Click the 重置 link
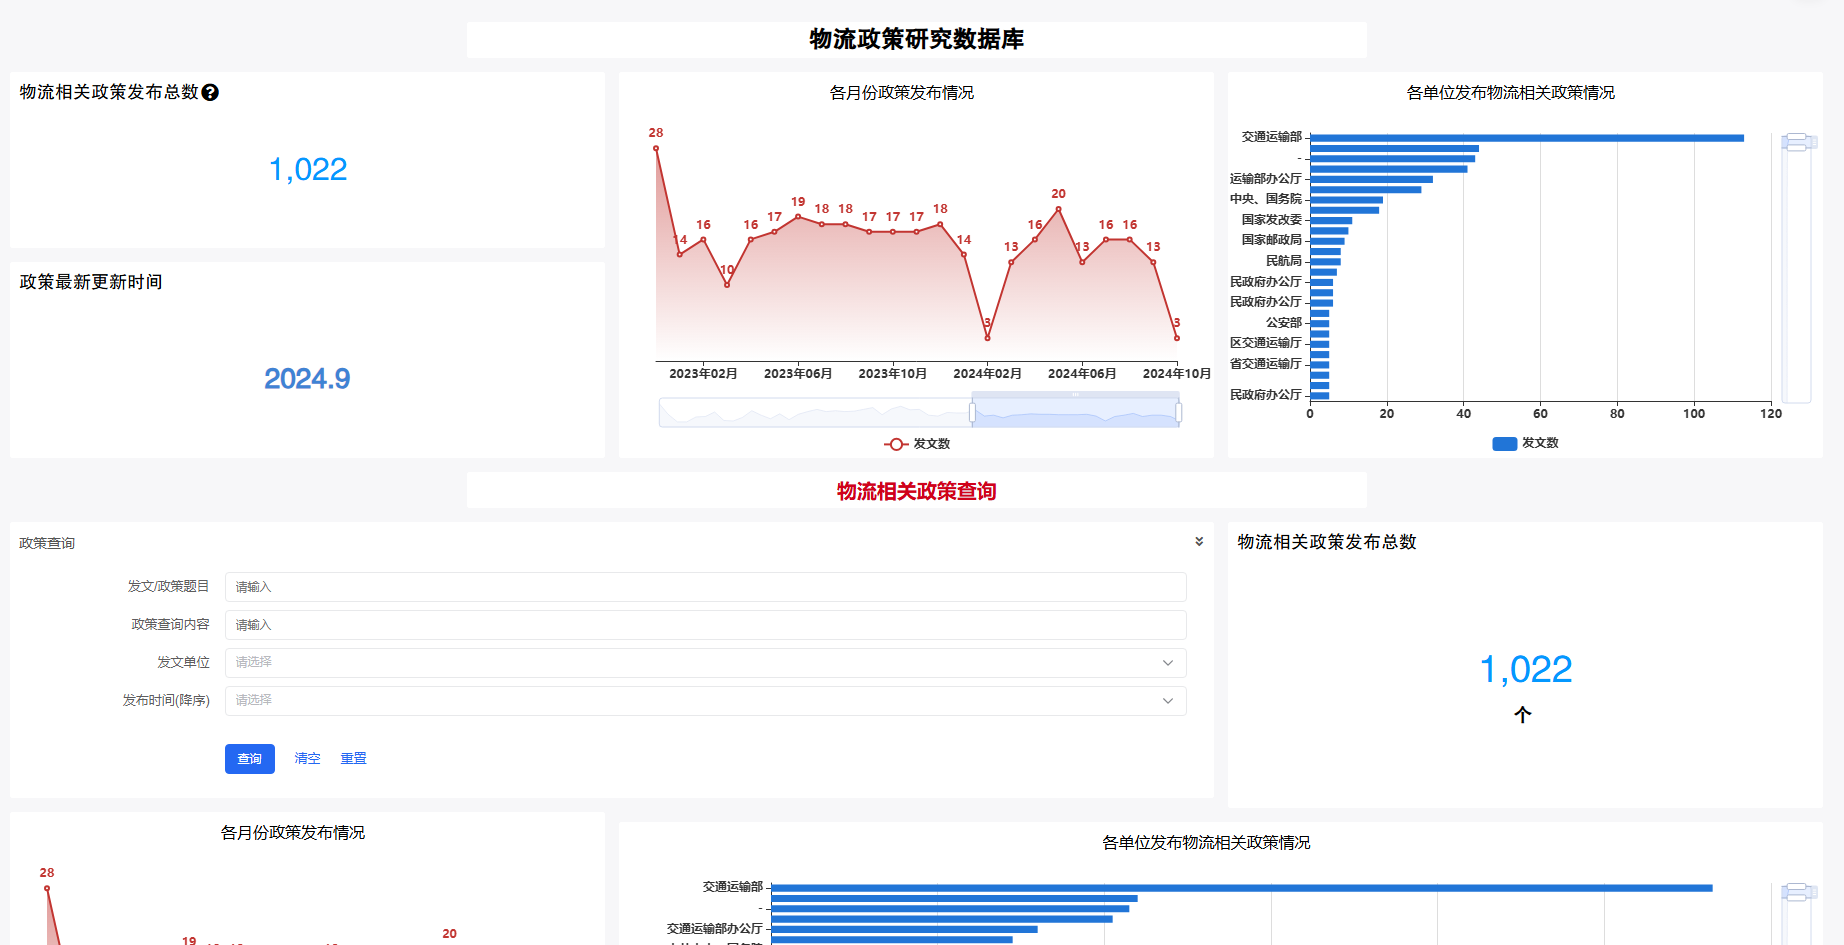 click(x=353, y=759)
